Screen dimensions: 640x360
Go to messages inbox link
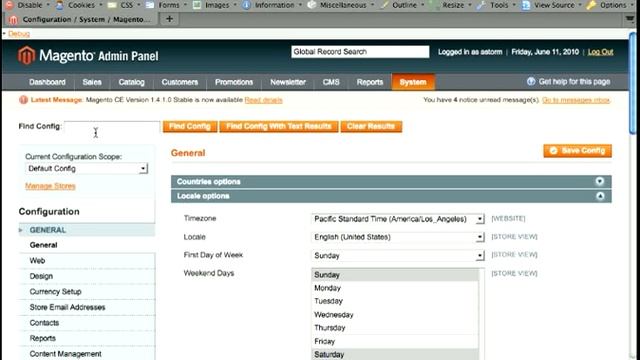click(576, 100)
